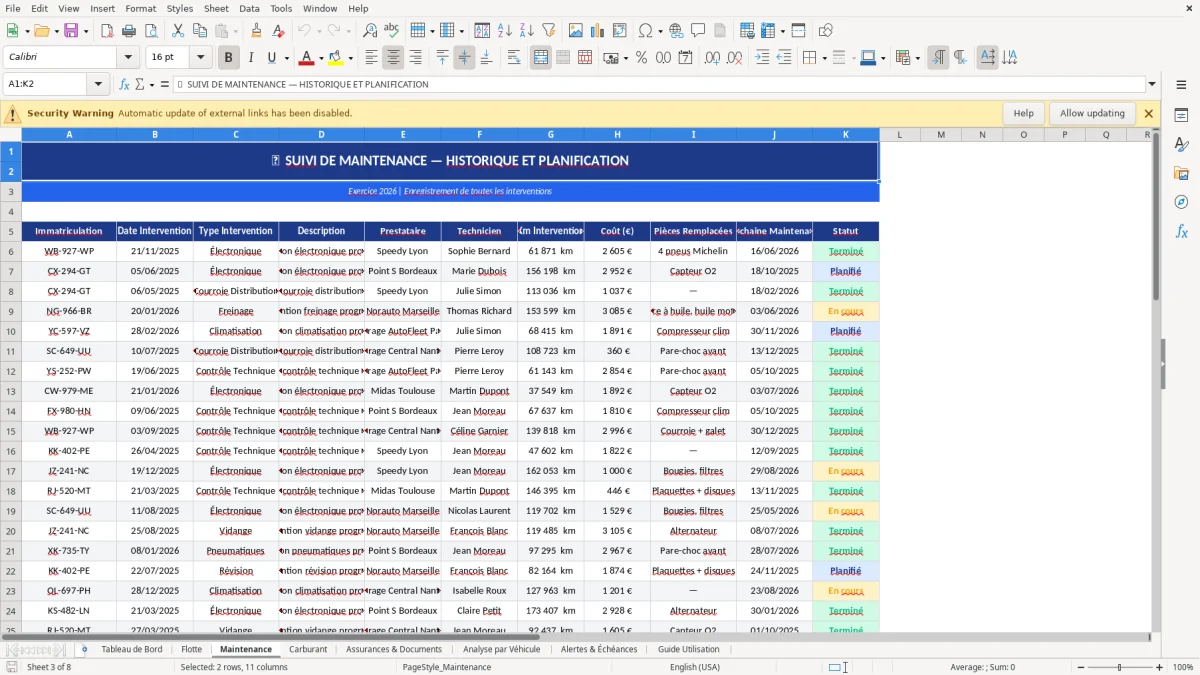The image size is (1200, 675).
Task: Click the Allow updating button
Action: pos(1090,113)
